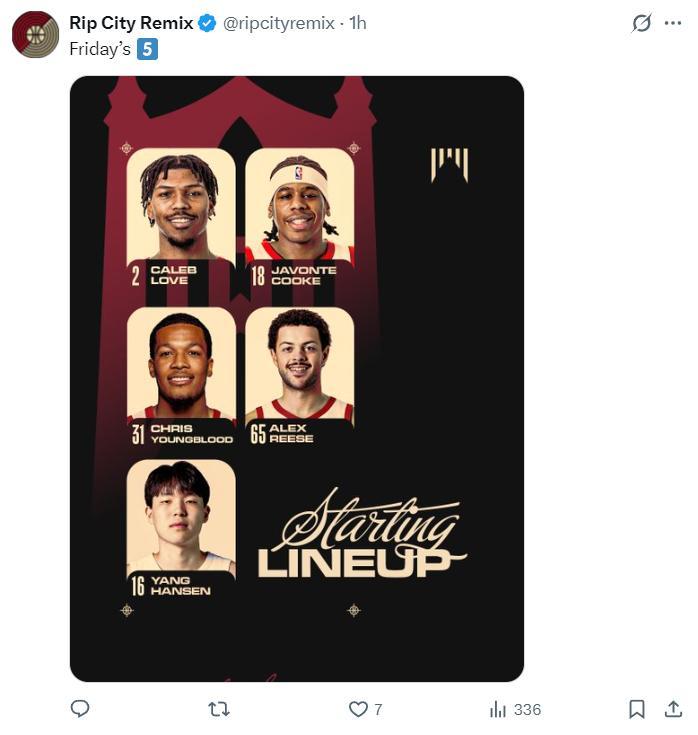Click Javonte Cooke's player photo
Image resolution: width=698 pixels, height=735 pixels.
point(299,205)
